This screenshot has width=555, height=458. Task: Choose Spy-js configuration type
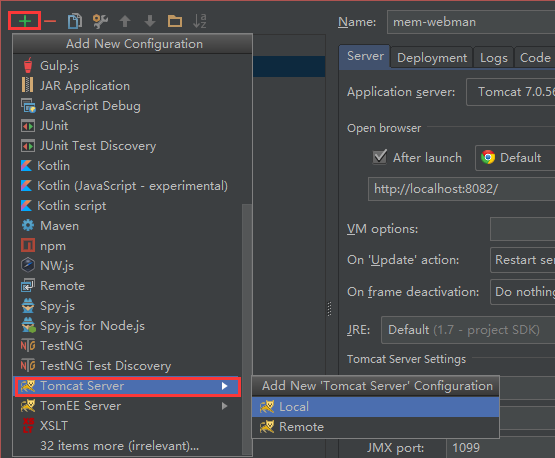(128, 306)
